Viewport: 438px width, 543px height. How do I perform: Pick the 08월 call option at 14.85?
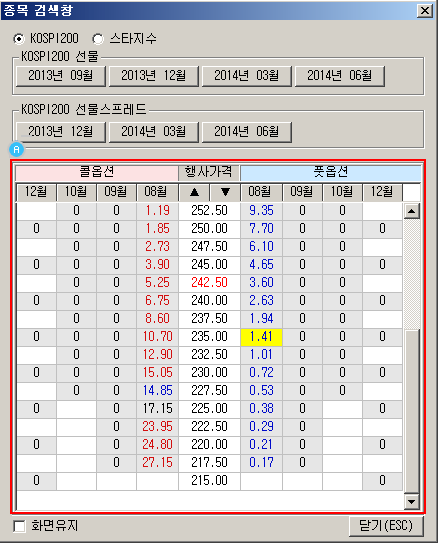[158, 391]
